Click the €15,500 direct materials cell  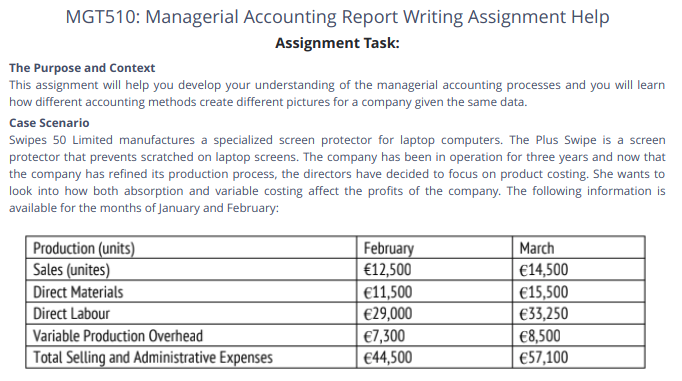click(x=544, y=292)
